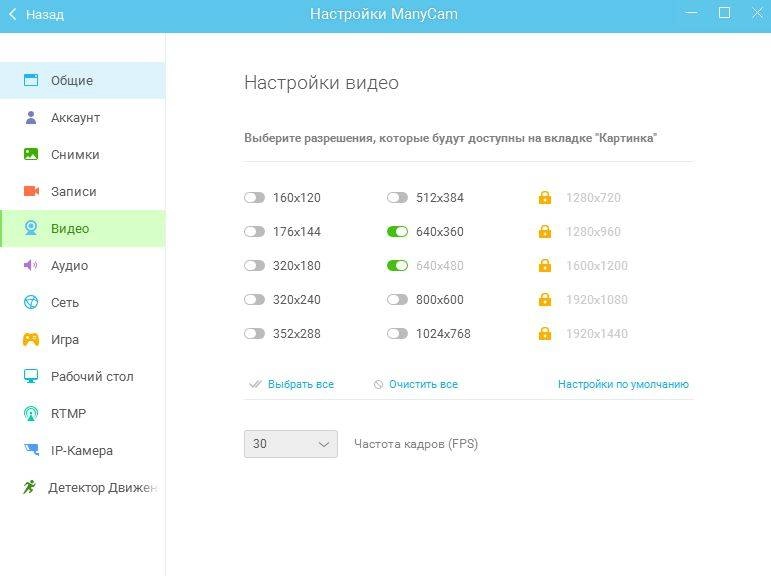Click the back arrow icon in title bar
Screen dimensions: 771x576
click(13, 15)
